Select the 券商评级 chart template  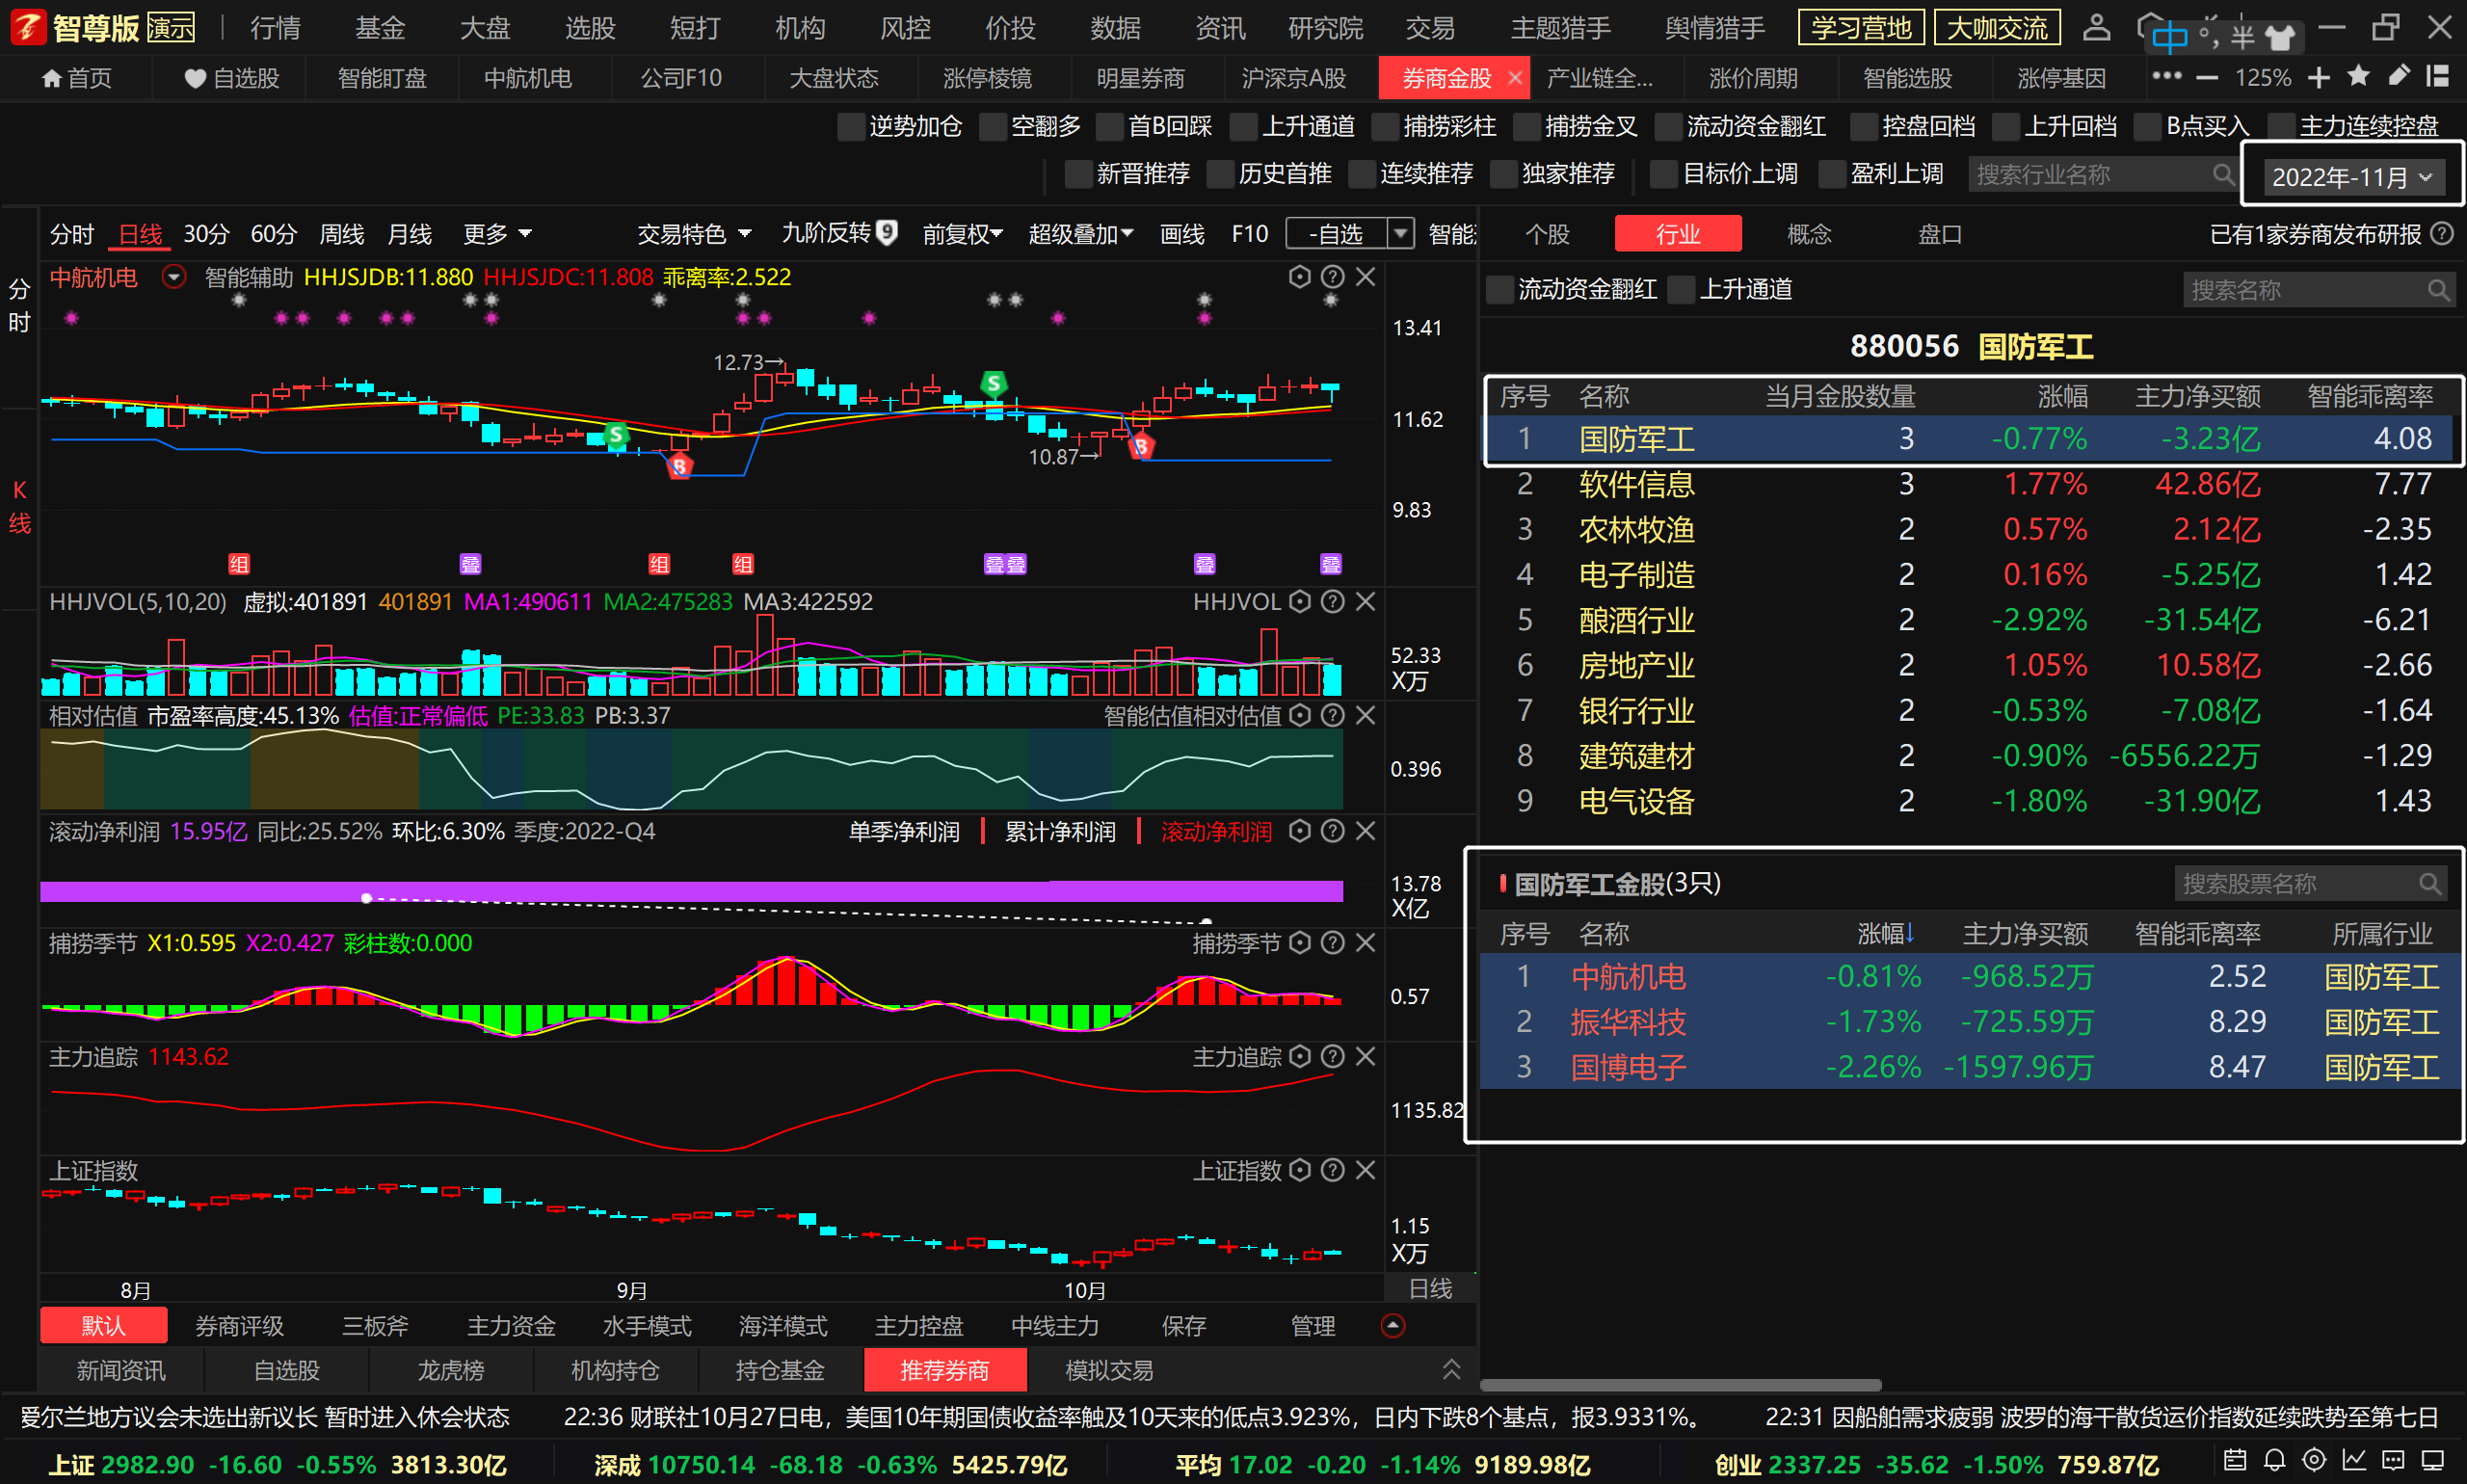click(240, 1326)
